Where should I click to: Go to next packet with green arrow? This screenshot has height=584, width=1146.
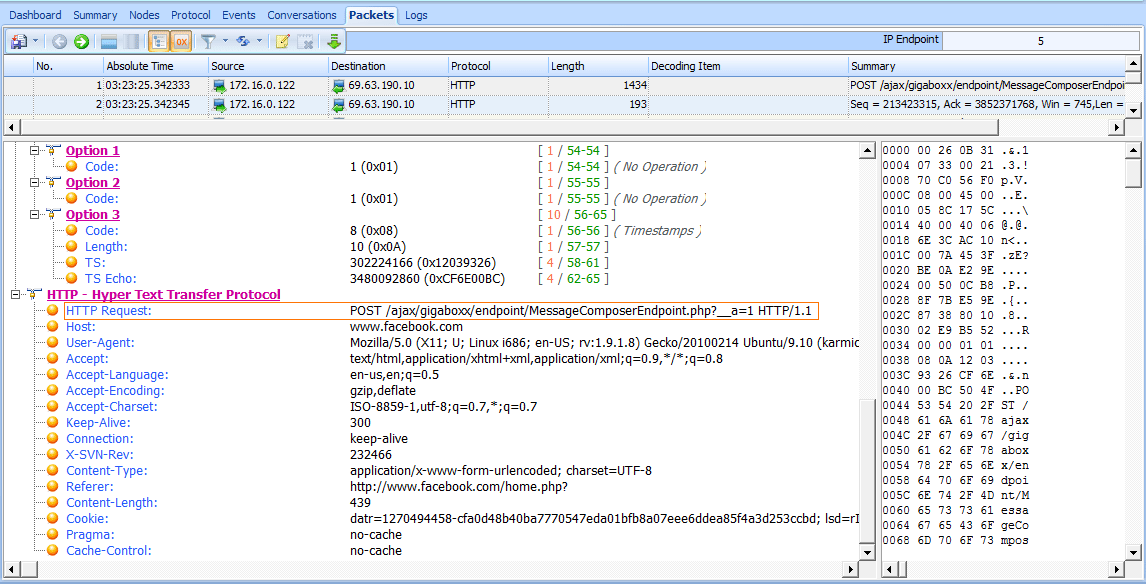(x=81, y=42)
